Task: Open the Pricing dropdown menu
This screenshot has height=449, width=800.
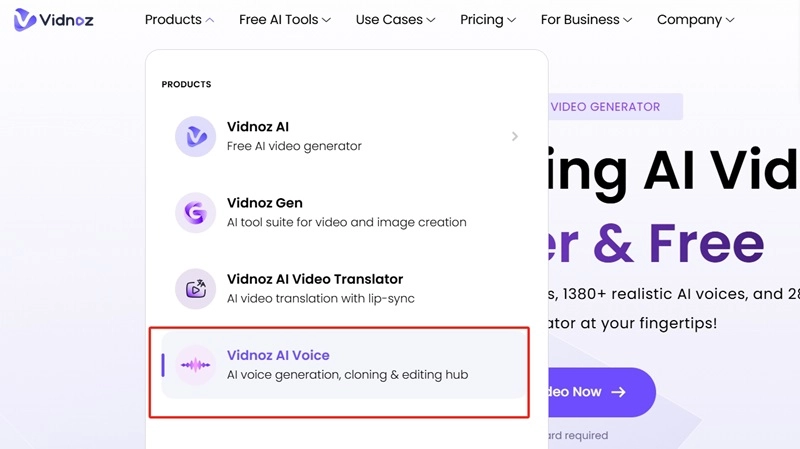Action: pos(488,20)
